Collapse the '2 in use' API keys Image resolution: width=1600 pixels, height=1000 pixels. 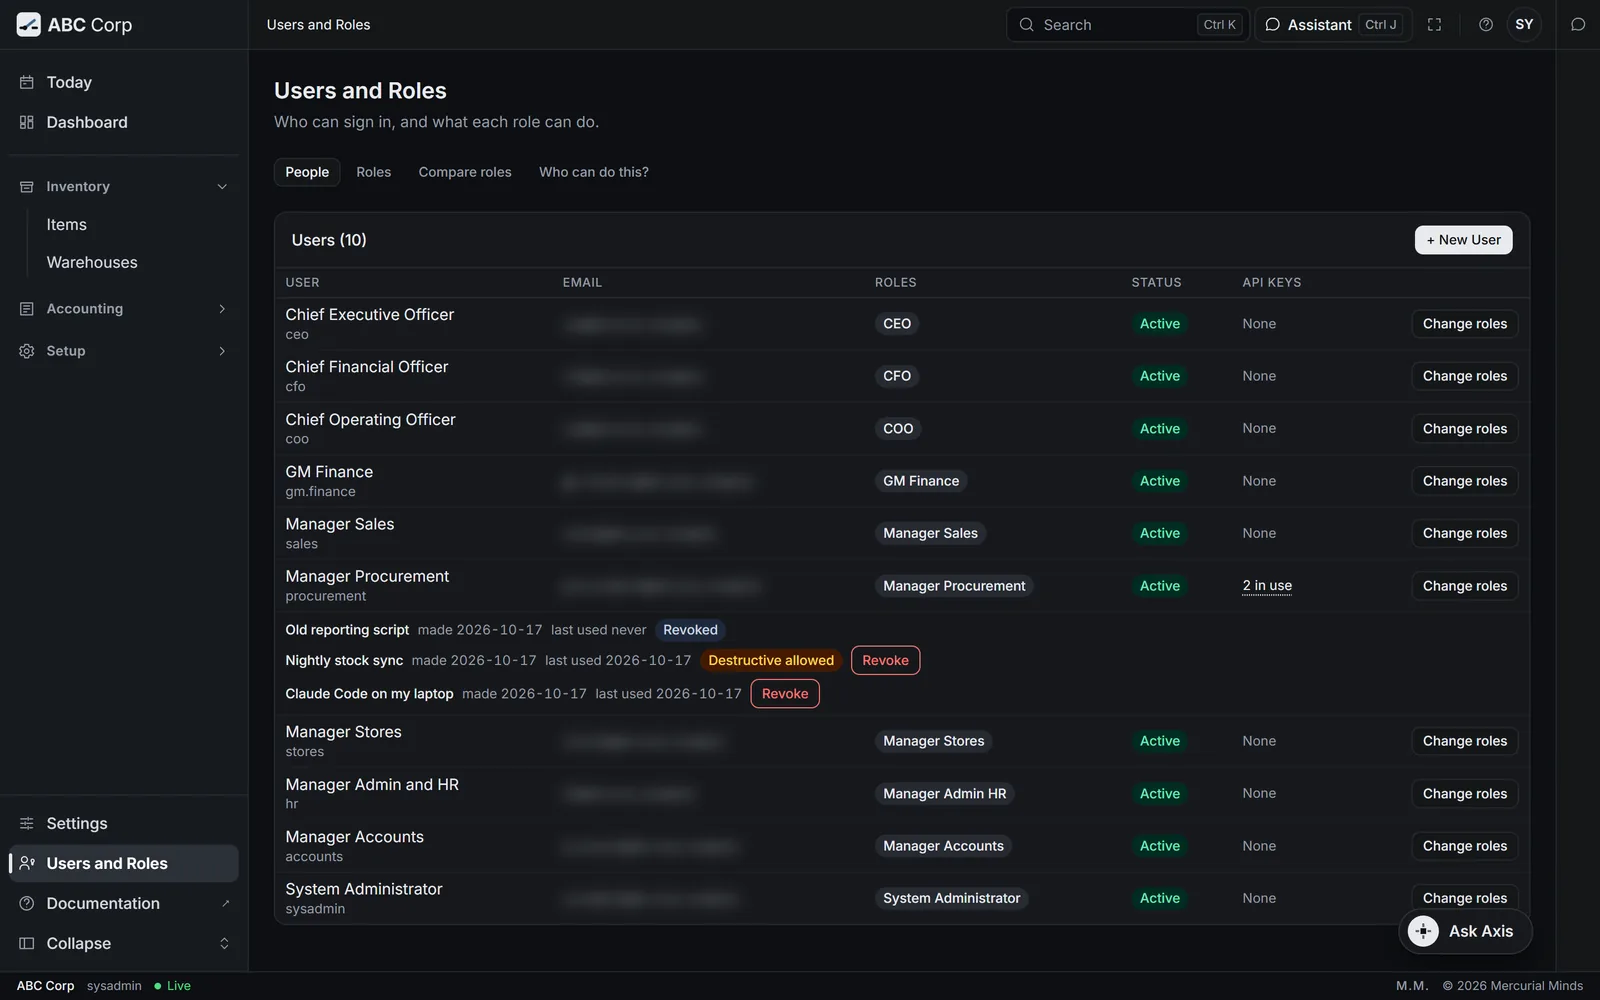click(1267, 586)
